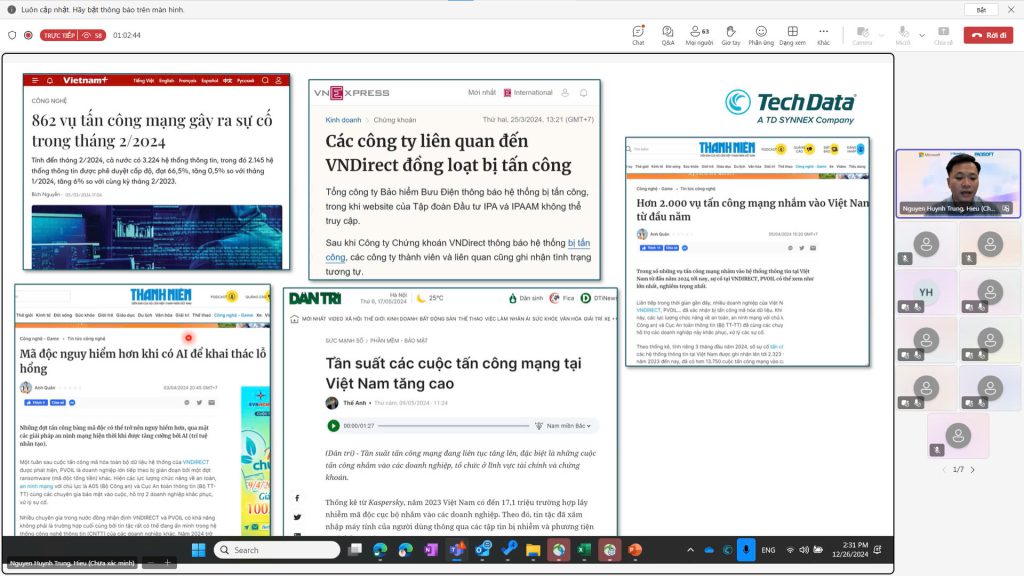Image resolution: width=1024 pixels, height=576 pixels.
Task: Select presenter Nguyen Huynh Trung Hieu video tile
Action: pyautogui.click(x=958, y=184)
